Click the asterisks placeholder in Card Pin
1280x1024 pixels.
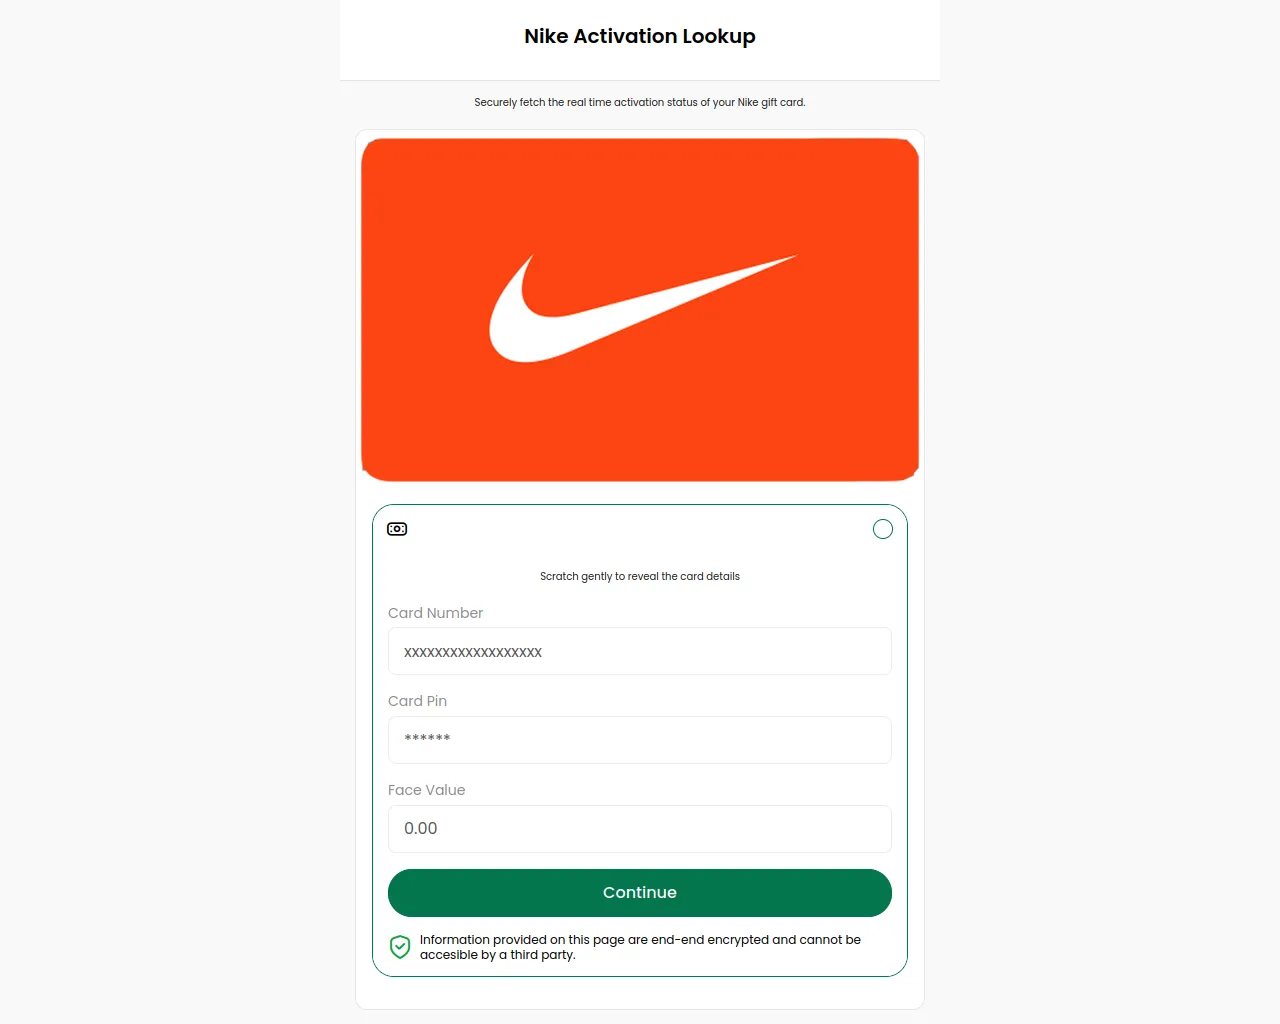tap(427, 739)
